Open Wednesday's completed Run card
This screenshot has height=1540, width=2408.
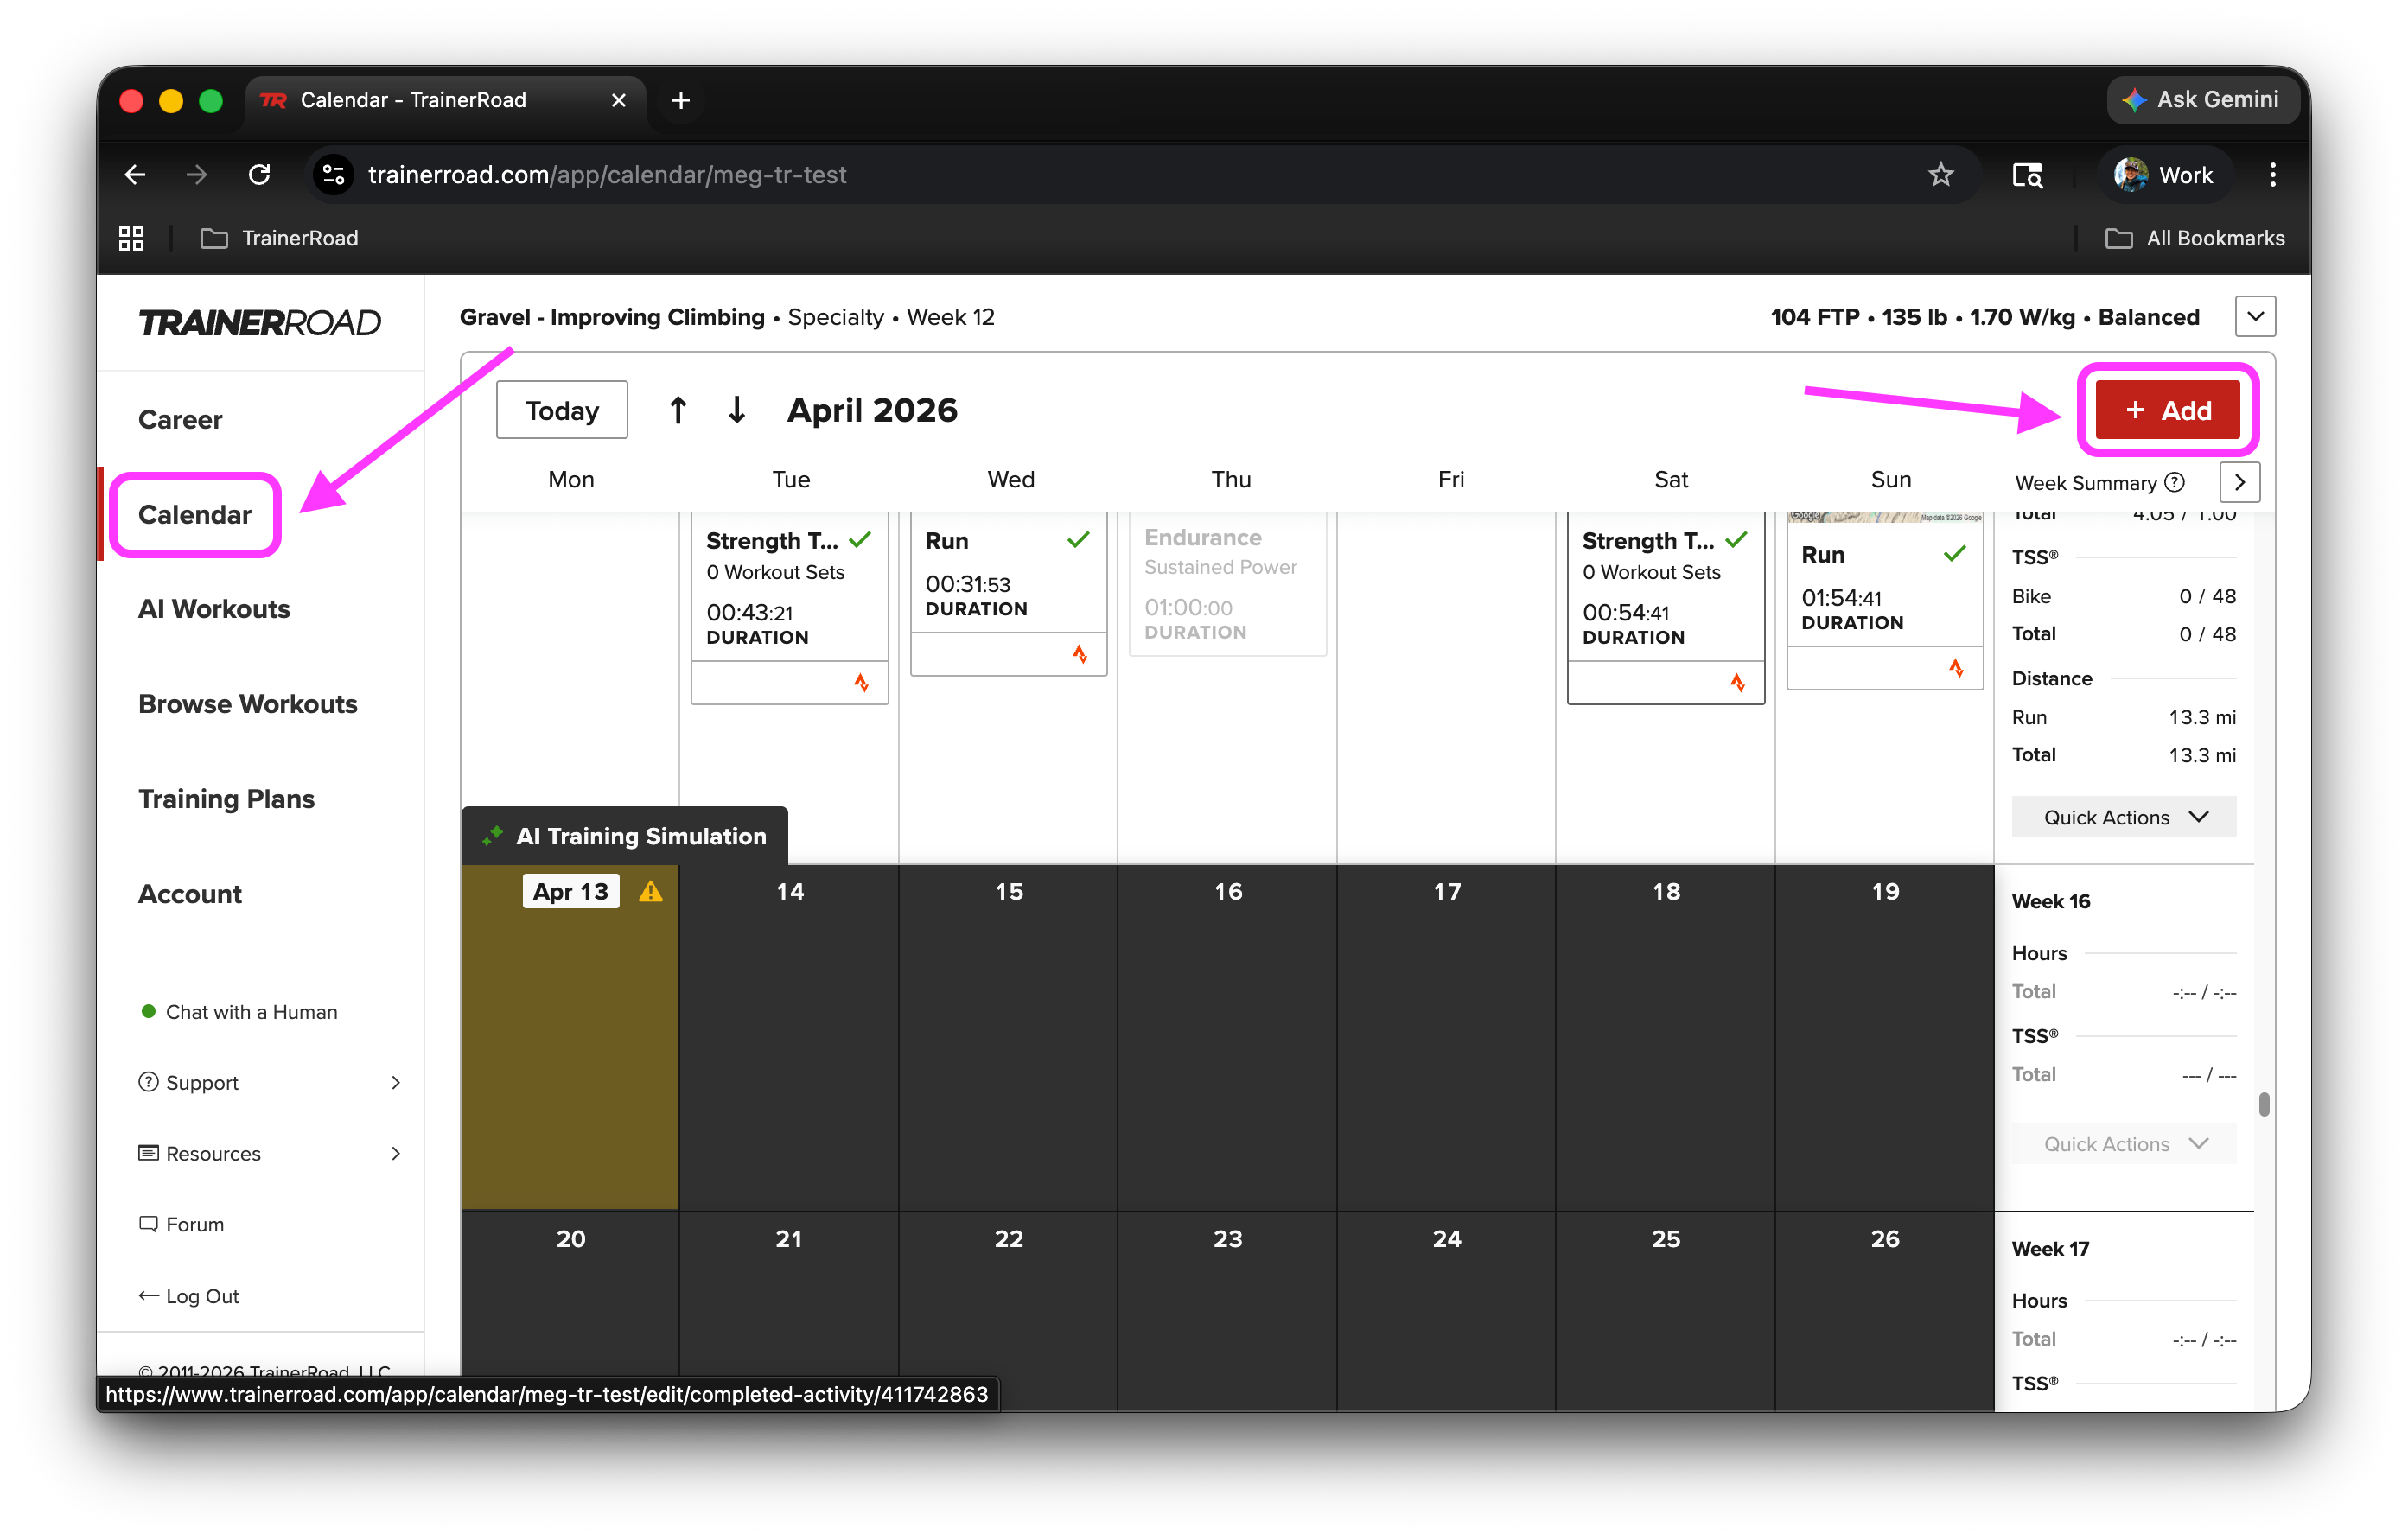[1009, 594]
